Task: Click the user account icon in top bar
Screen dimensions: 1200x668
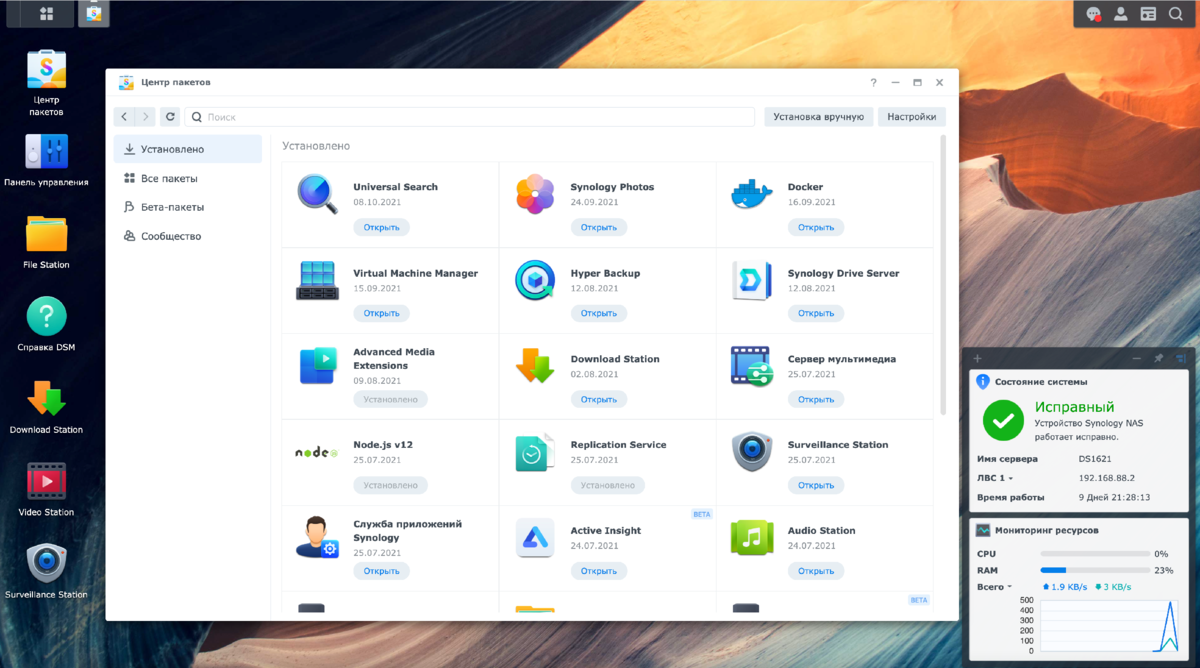Action: click(1121, 14)
